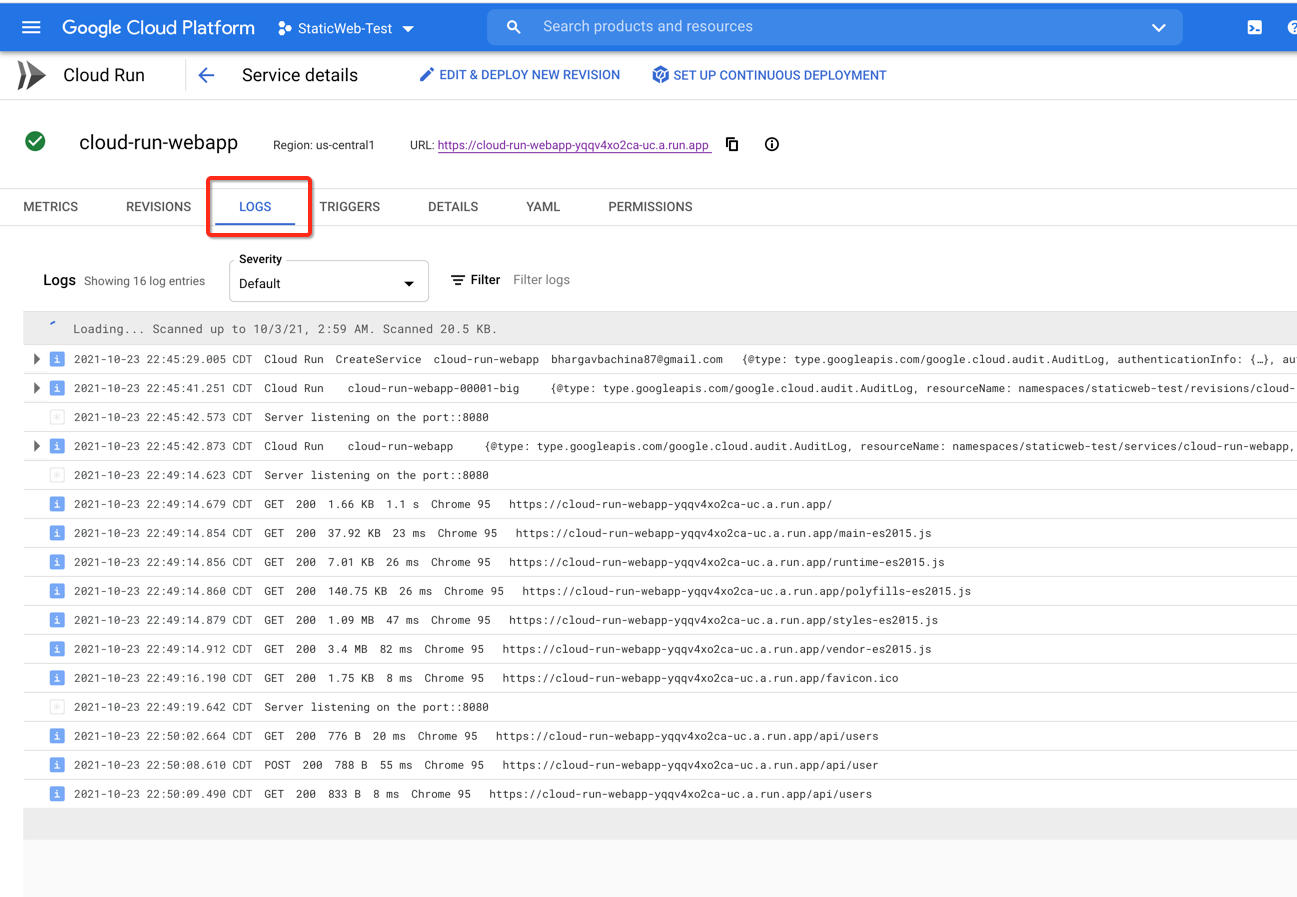The image size is (1297, 897).
Task: Click the Cloud Run logo icon
Action: (27, 74)
